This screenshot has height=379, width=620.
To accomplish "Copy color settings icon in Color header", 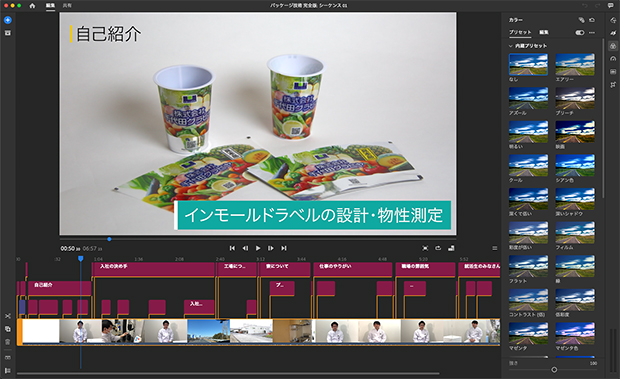I will pyautogui.click(x=581, y=20).
